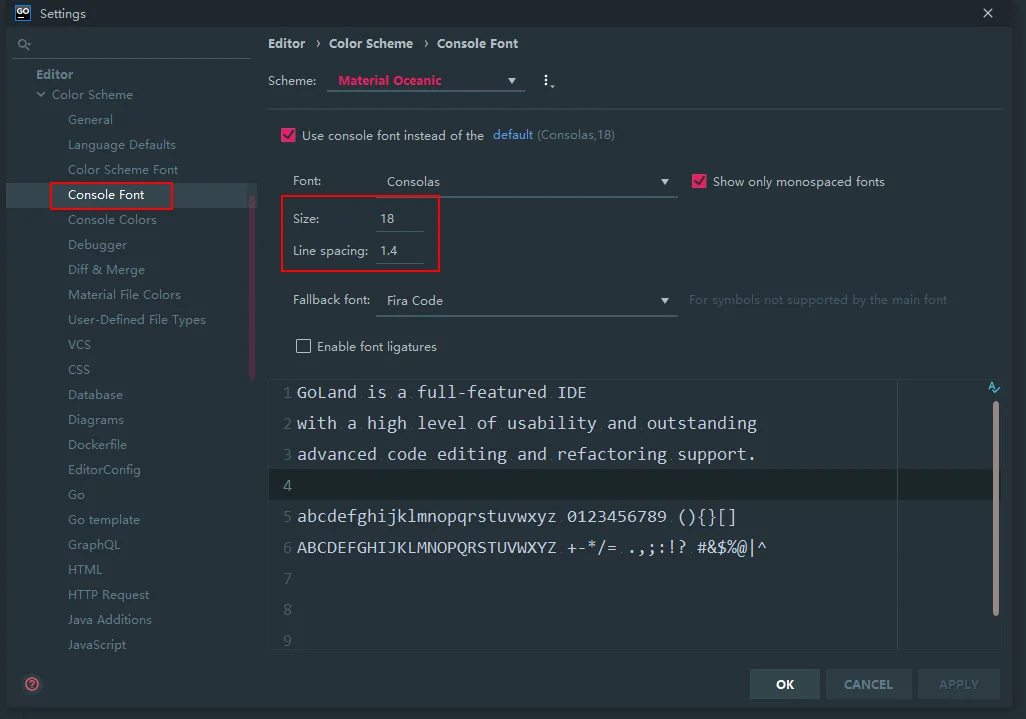
Task: Click preview line starting 'advanced code editing'
Action: tap(526, 454)
